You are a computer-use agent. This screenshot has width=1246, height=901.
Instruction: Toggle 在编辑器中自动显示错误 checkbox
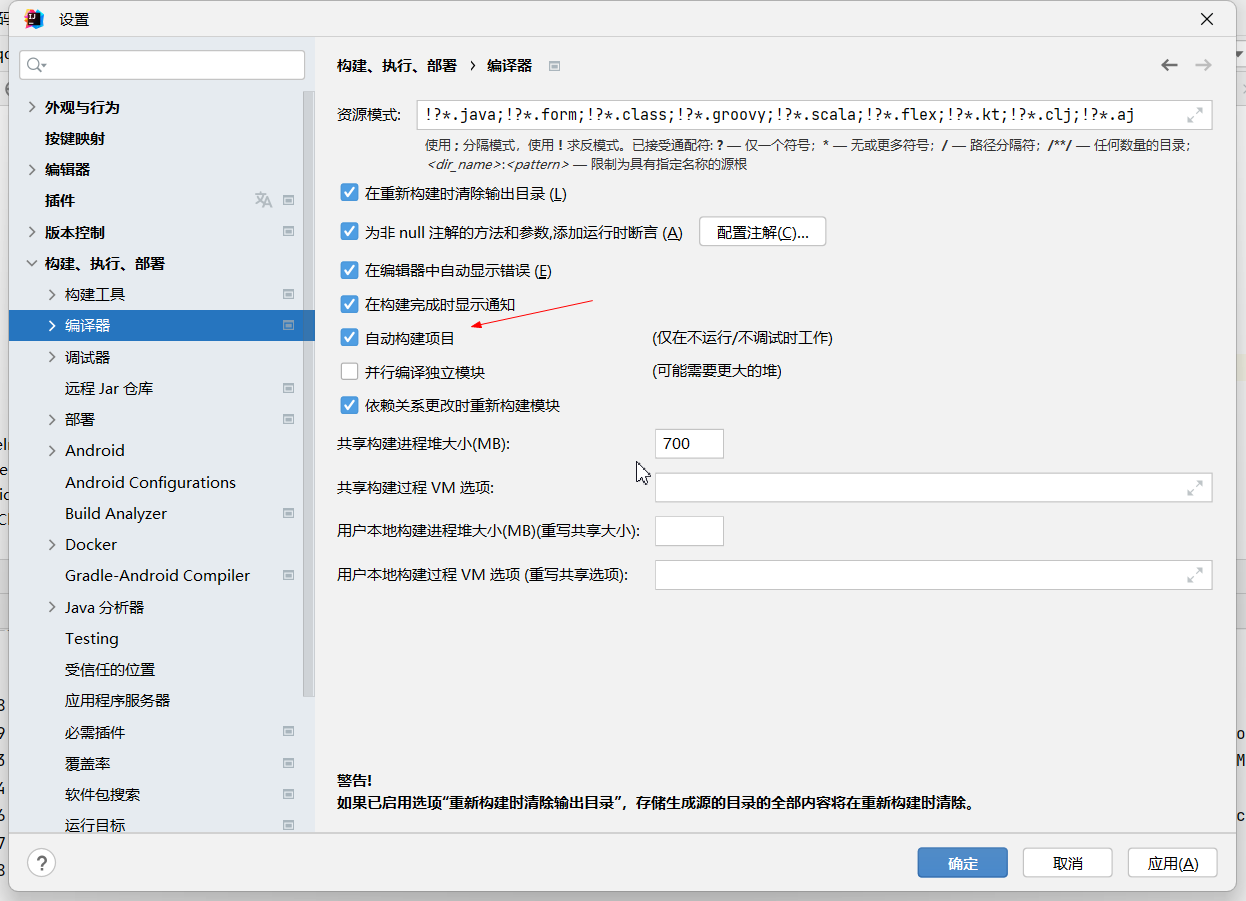point(349,270)
